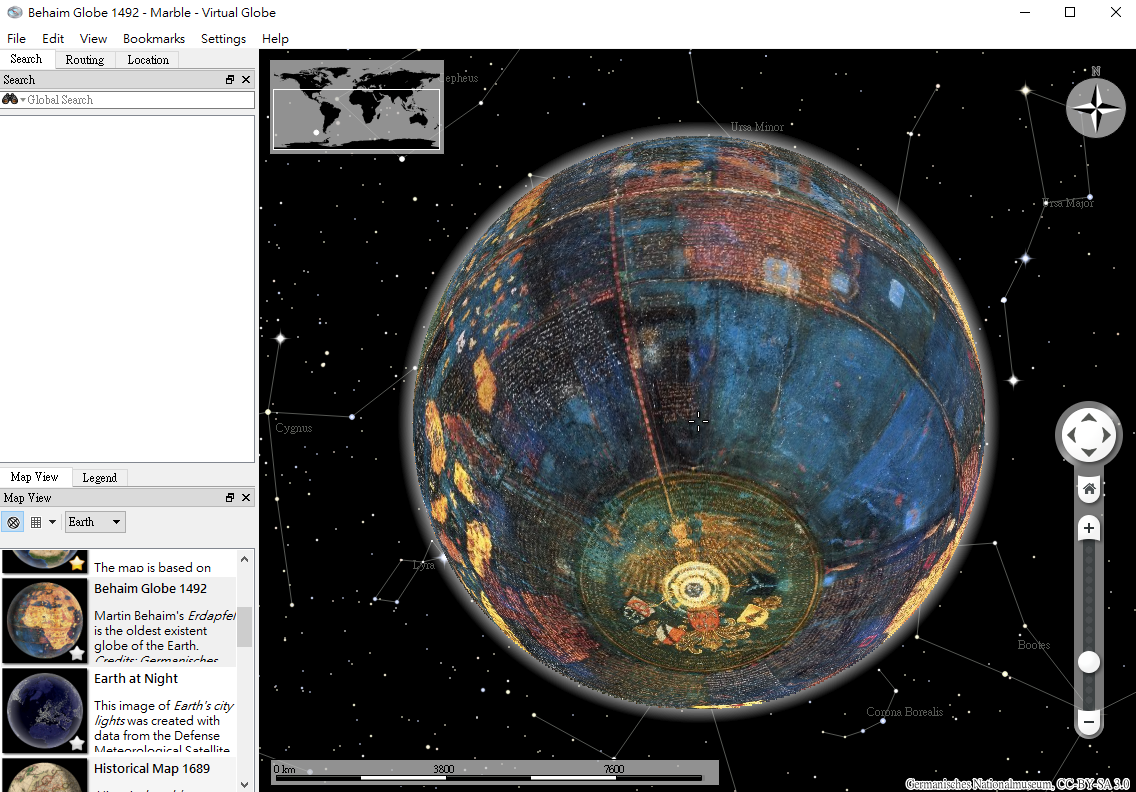This screenshot has width=1136, height=792.
Task: Switch to the Routing tab
Action: [85, 60]
